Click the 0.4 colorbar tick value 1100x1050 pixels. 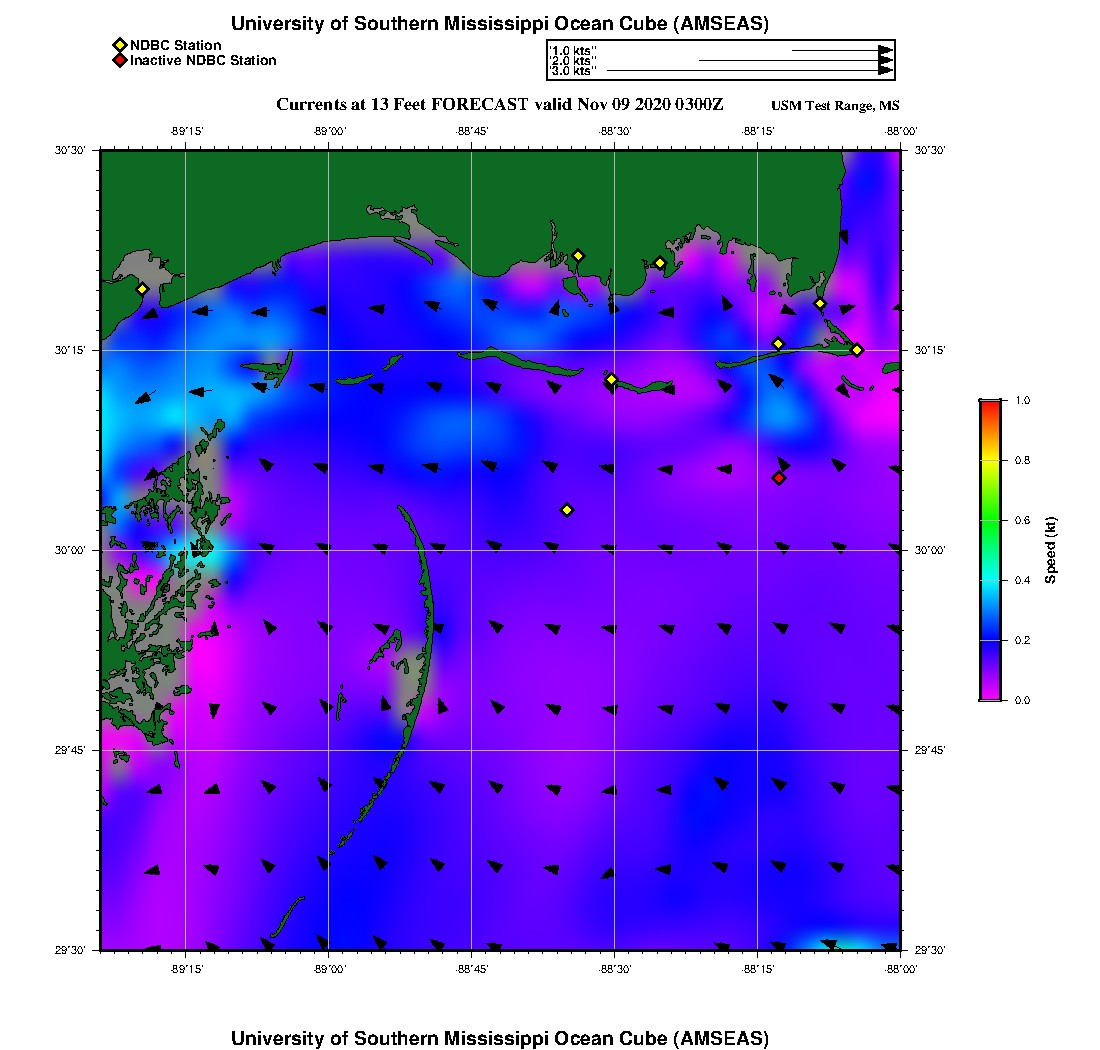click(x=1023, y=580)
